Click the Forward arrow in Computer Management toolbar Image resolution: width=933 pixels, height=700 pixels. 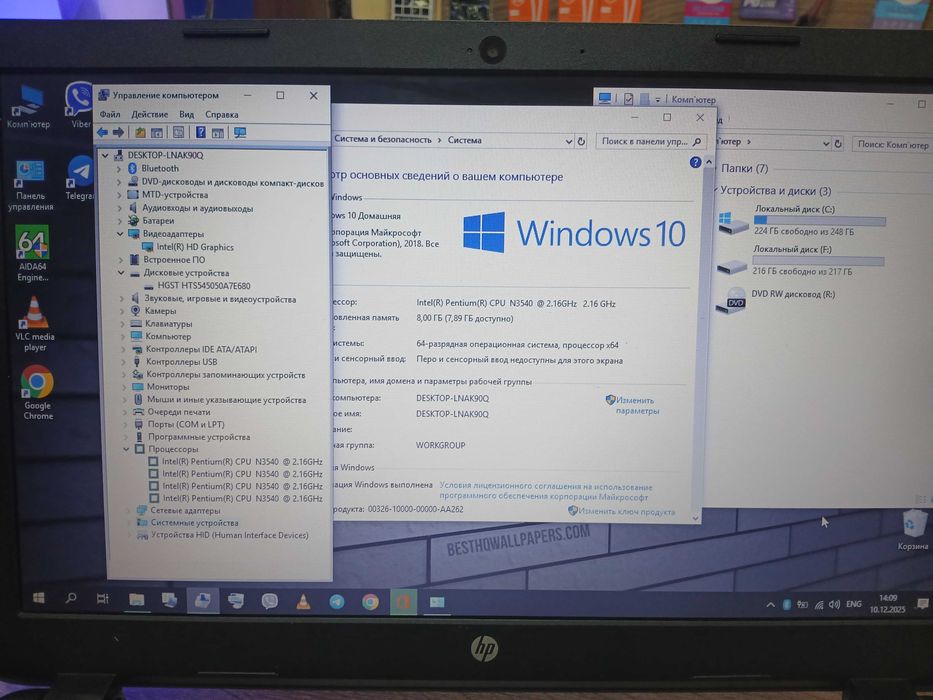pyautogui.click(x=118, y=132)
